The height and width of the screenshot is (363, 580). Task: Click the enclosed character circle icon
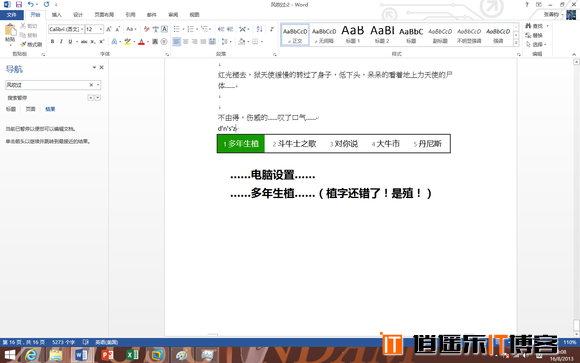164,41
